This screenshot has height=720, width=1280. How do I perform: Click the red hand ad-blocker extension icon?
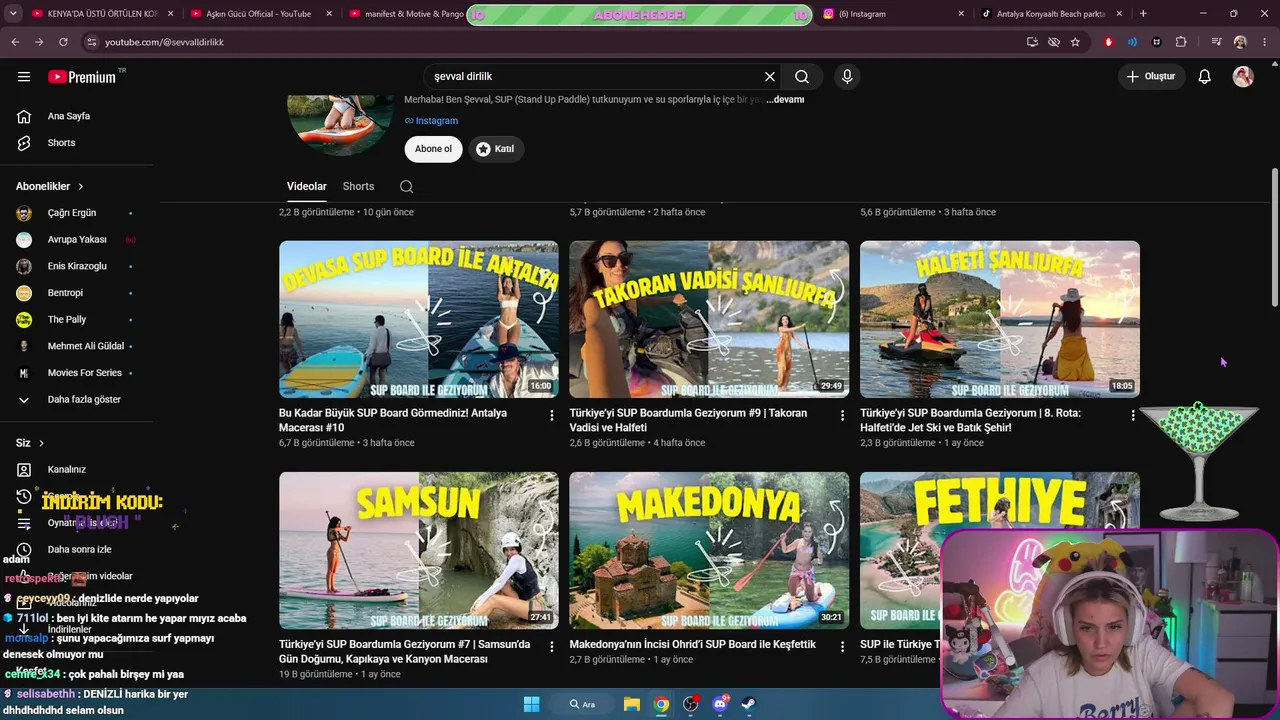point(1108,42)
